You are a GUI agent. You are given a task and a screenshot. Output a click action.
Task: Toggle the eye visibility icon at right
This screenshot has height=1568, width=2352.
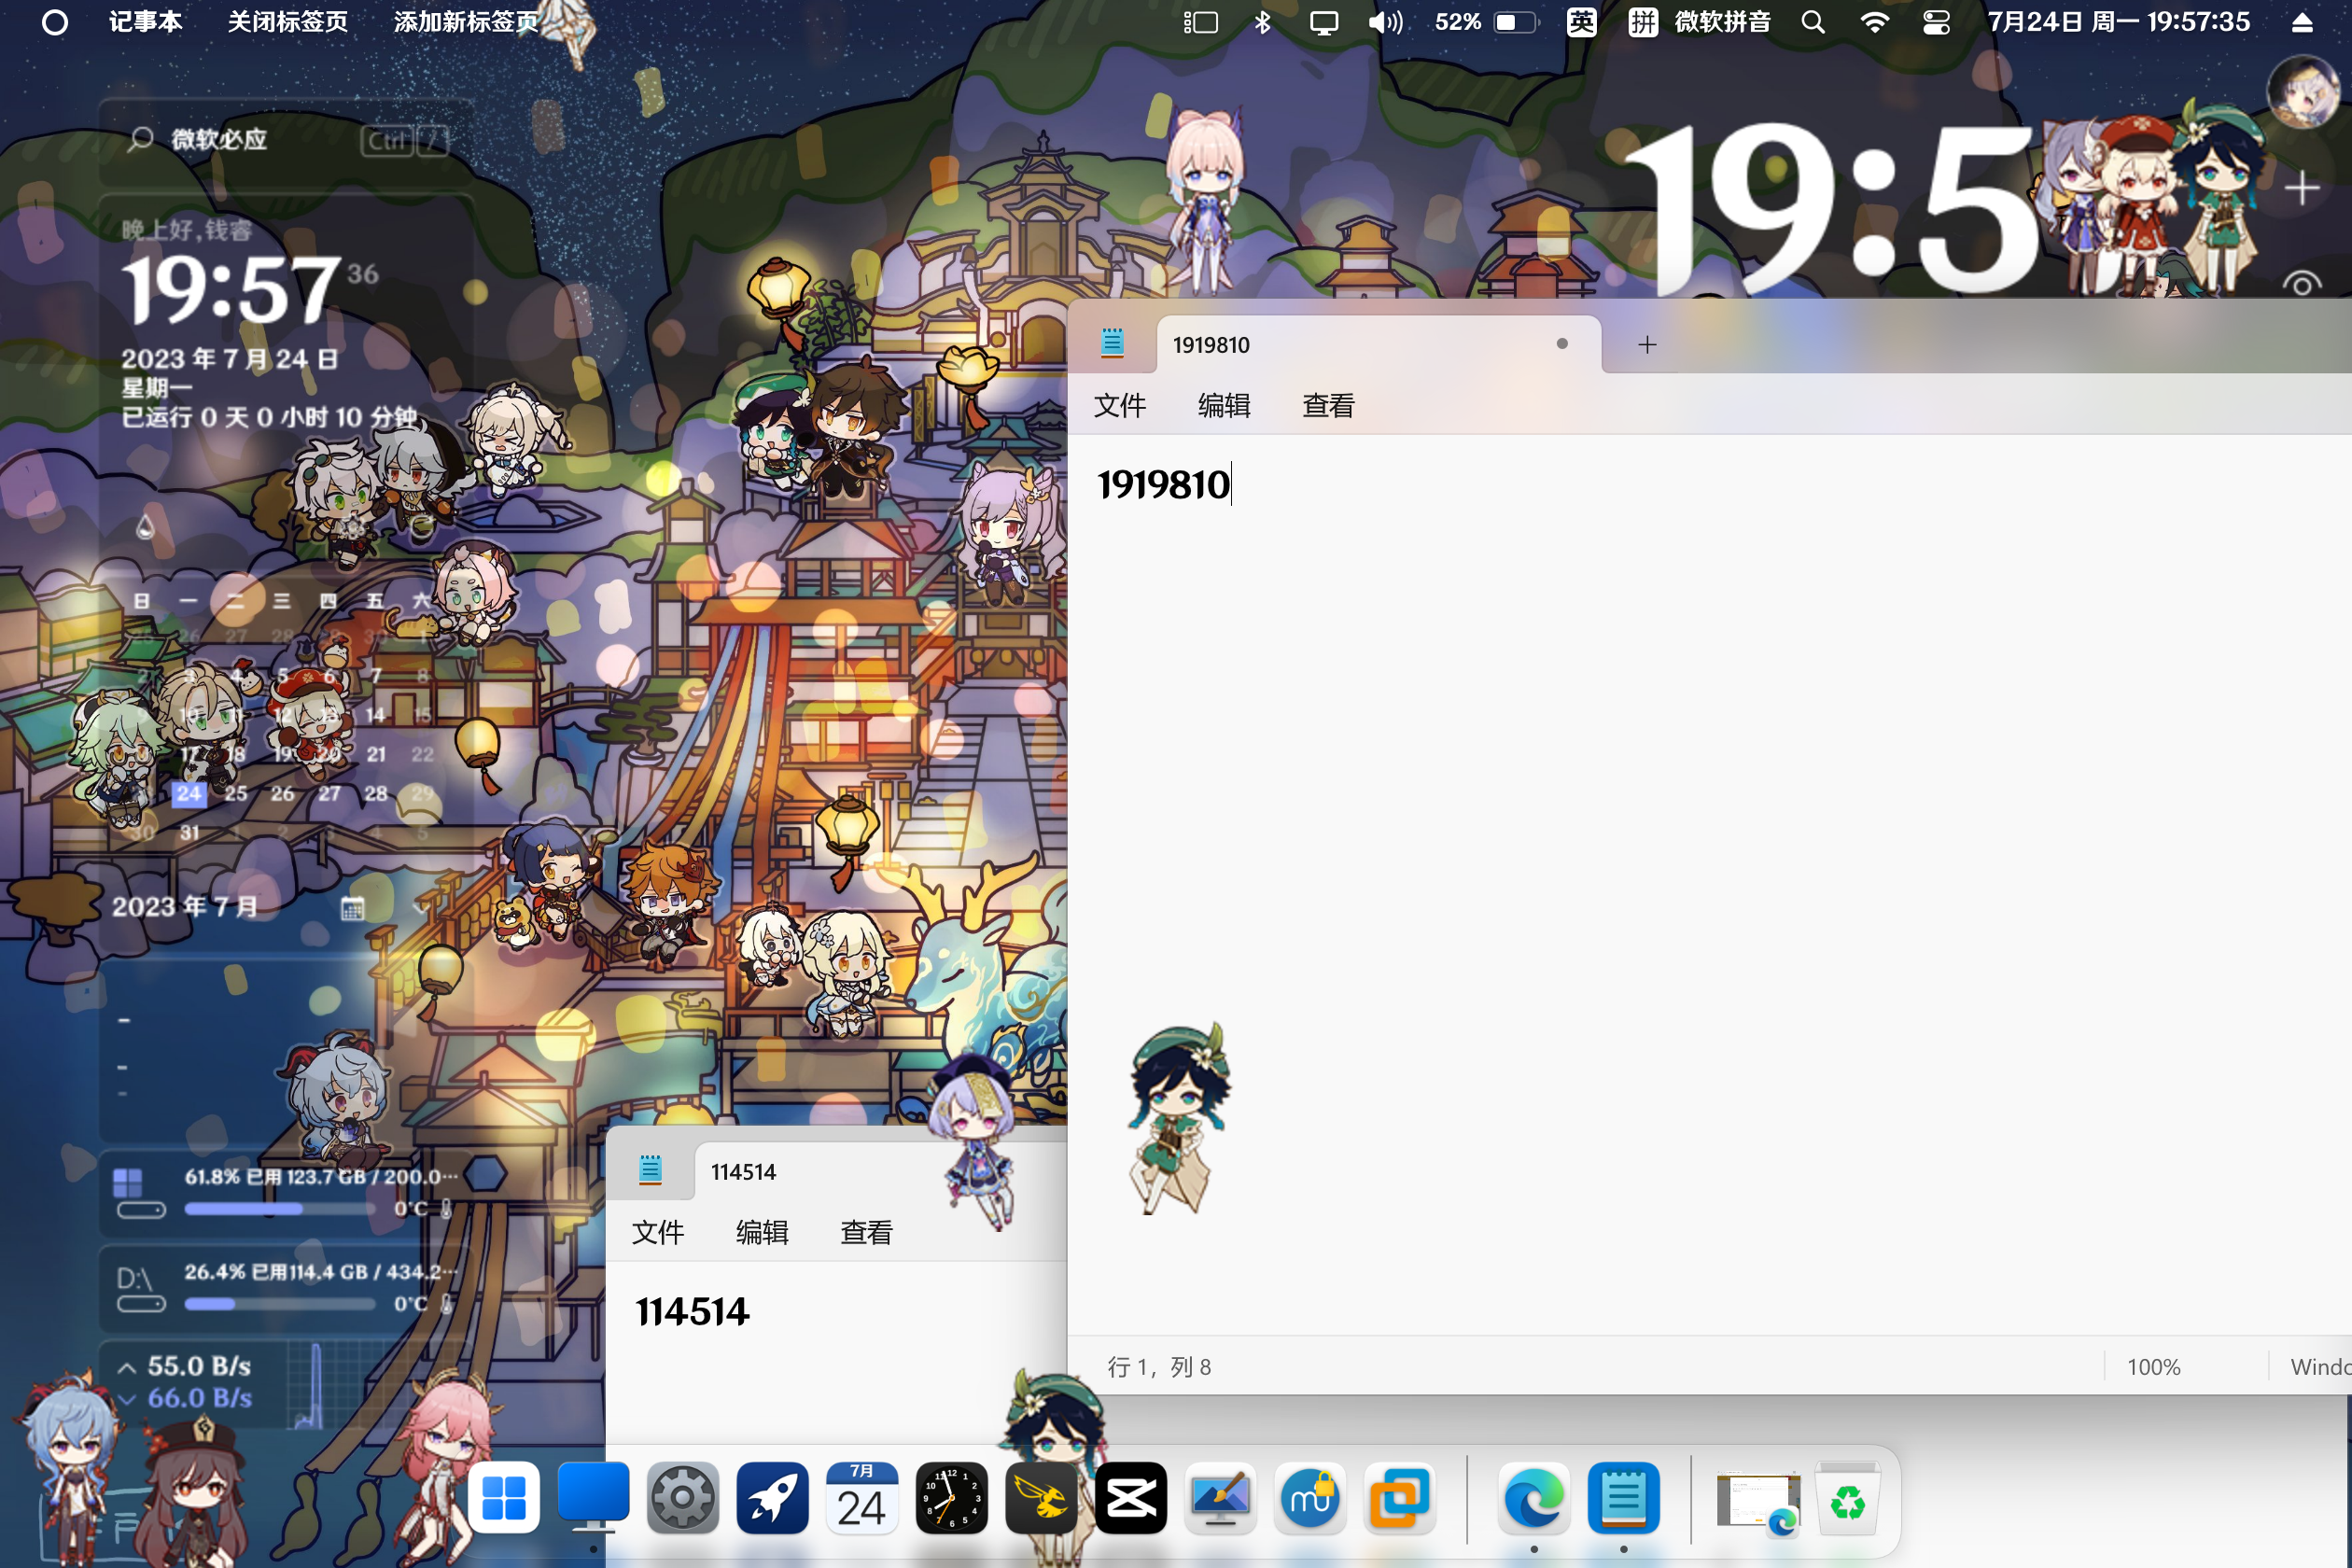point(2302,284)
